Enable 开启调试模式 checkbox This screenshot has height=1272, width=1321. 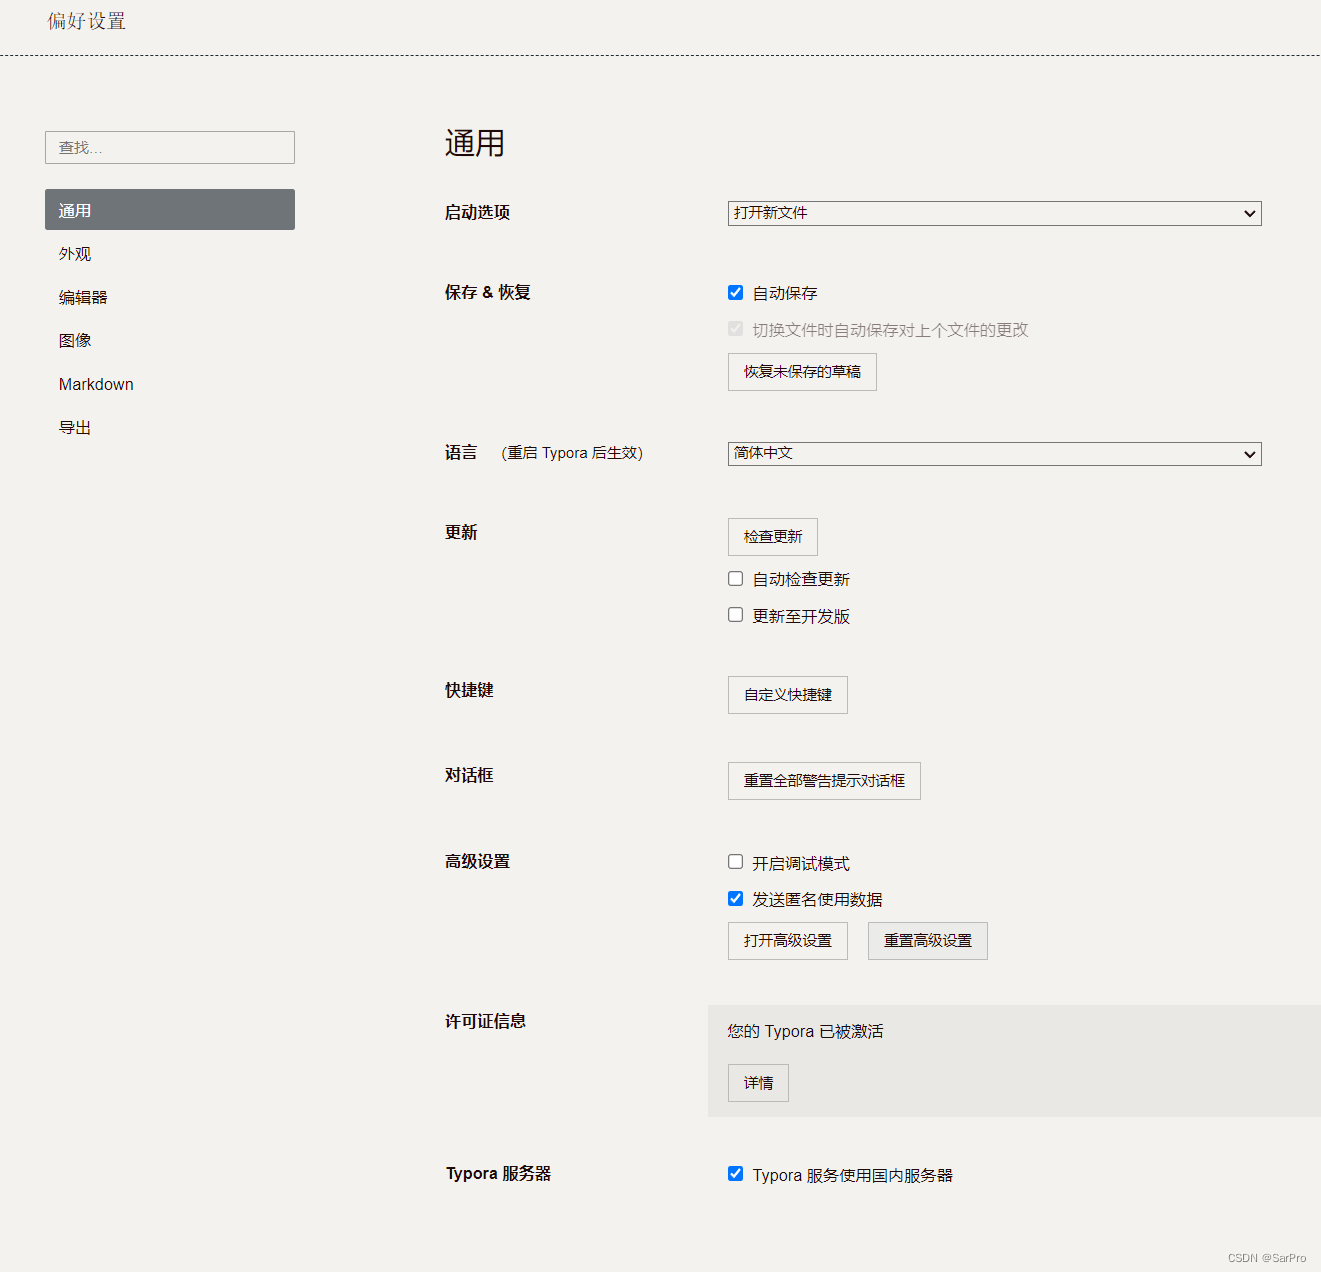click(x=736, y=862)
